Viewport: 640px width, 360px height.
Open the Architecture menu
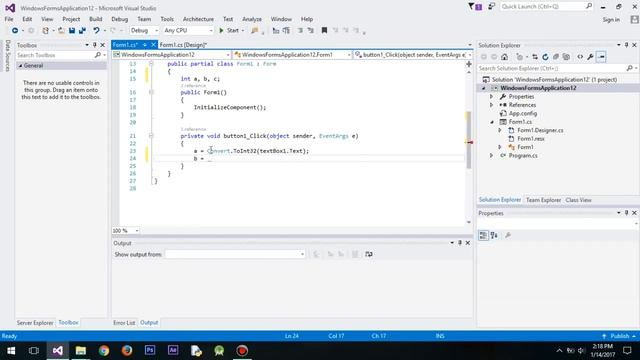(x=198, y=19)
